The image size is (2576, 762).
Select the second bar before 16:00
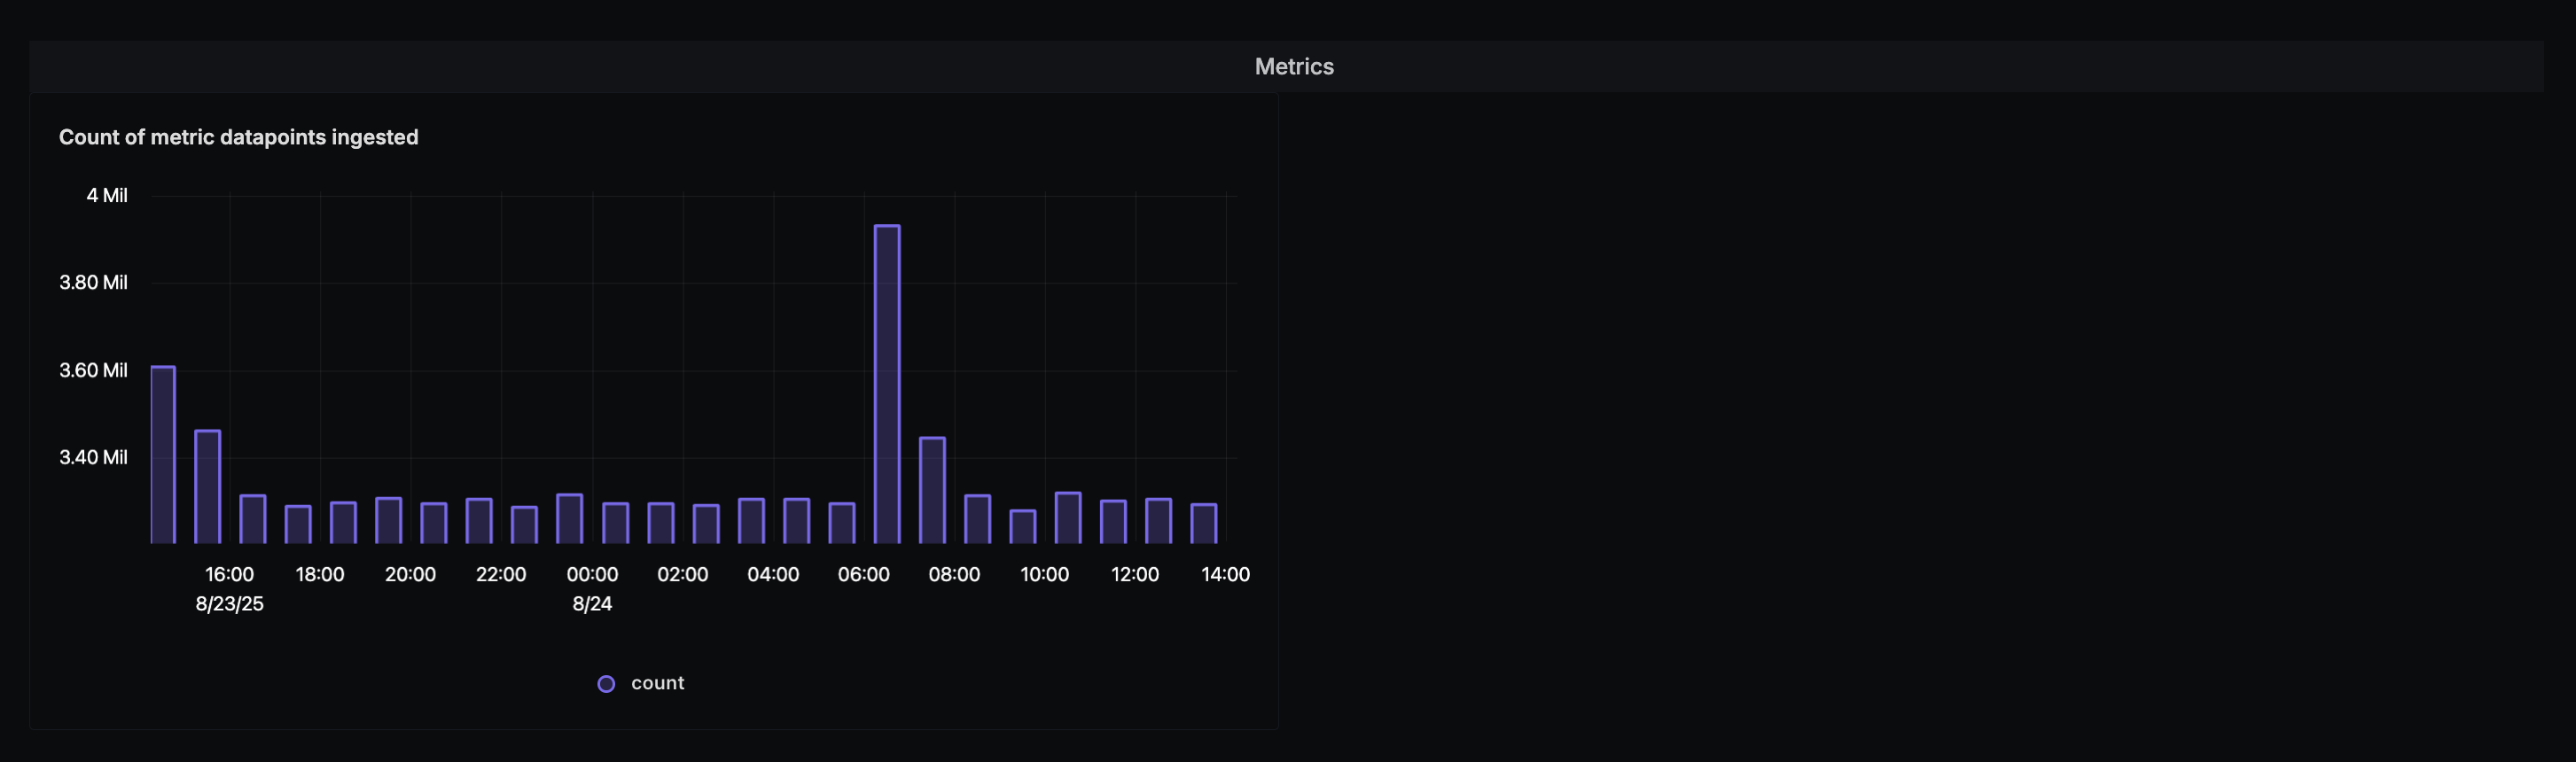point(208,487)
